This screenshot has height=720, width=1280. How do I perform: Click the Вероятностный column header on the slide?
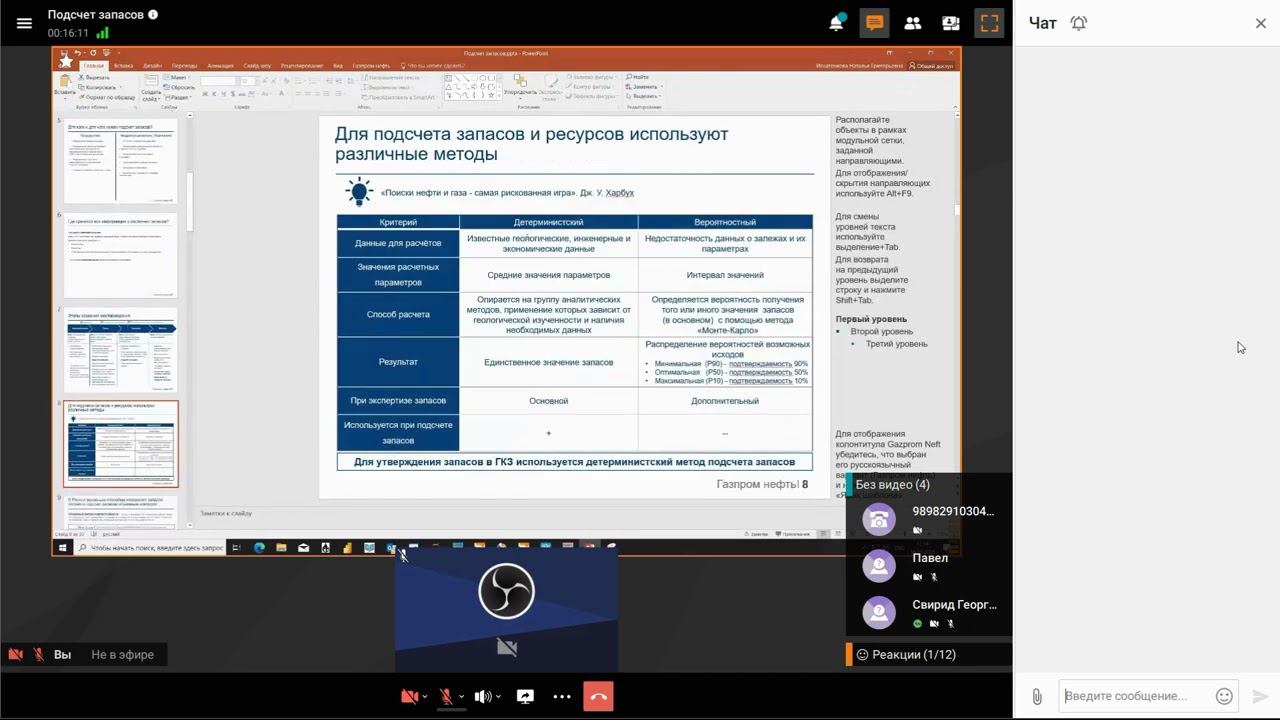725,222
